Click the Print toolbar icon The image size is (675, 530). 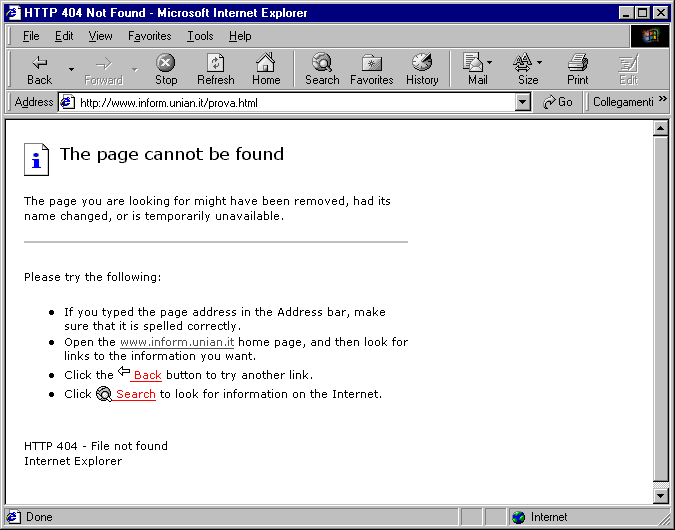pos(578,62)
